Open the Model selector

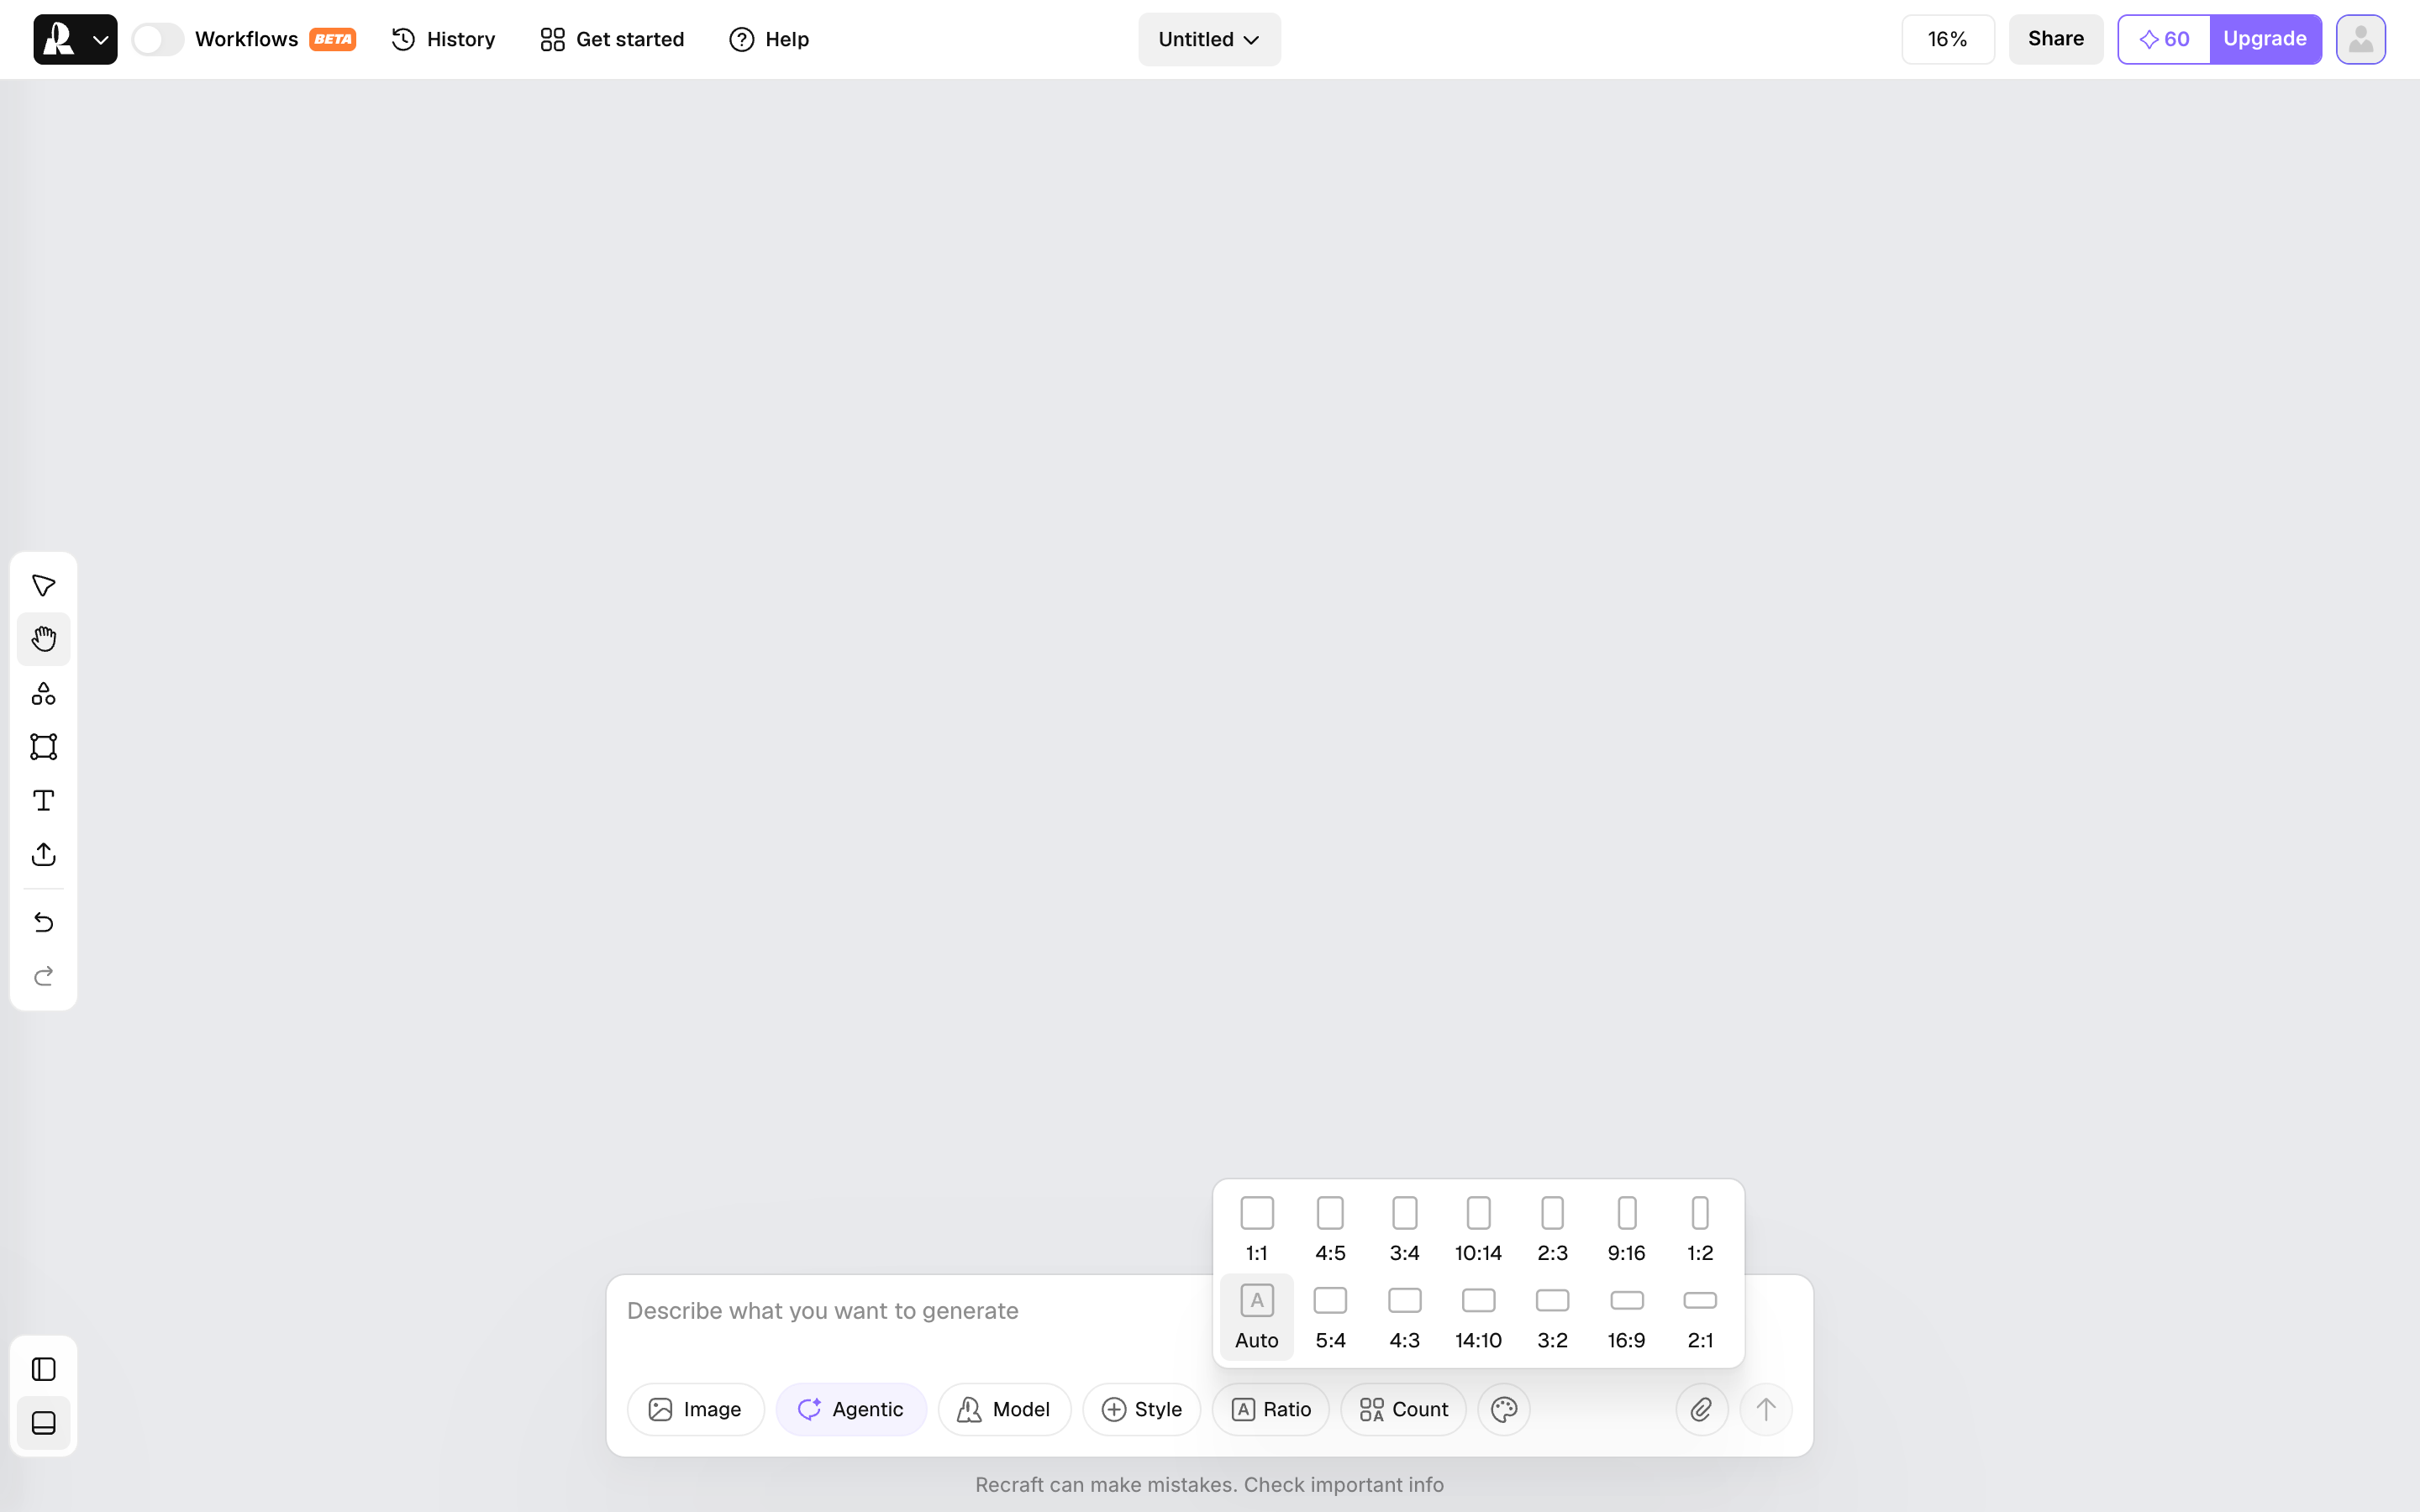(x=1004, y=1409)
